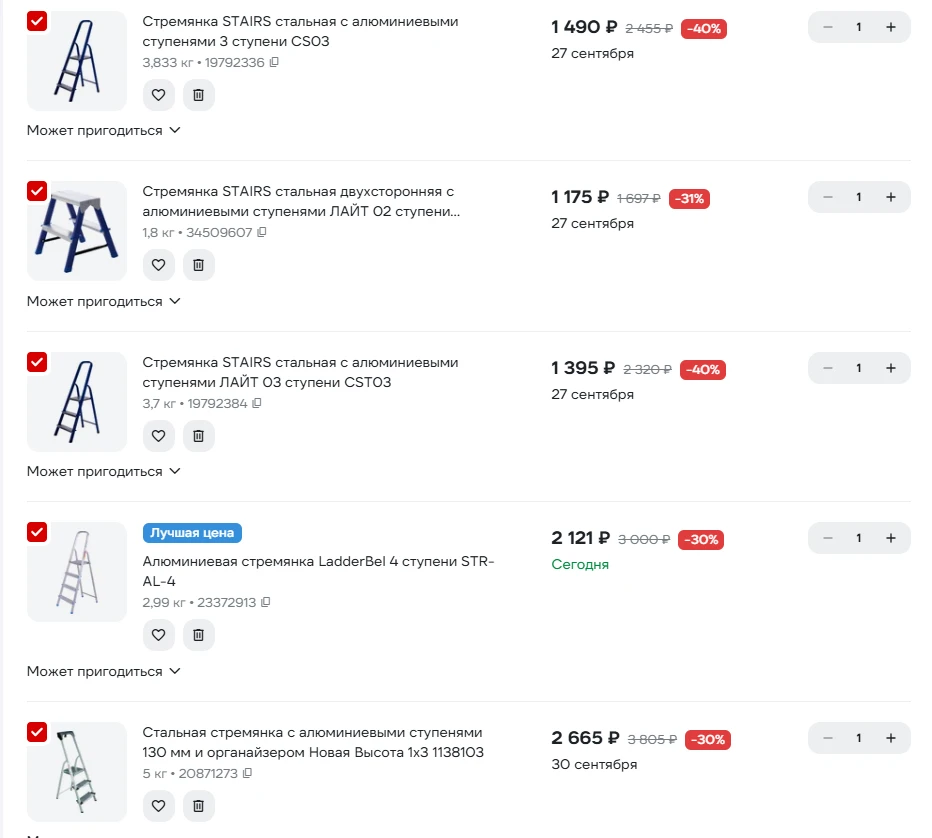Remove CST03 ladder with trash icon
932x838 pixels.
point(199,436)
